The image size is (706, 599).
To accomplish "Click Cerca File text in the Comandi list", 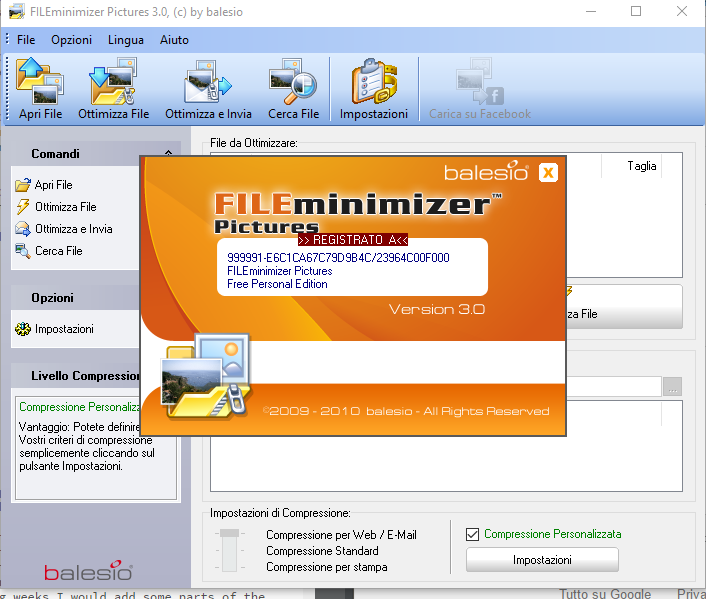I will tap(59, 251).
